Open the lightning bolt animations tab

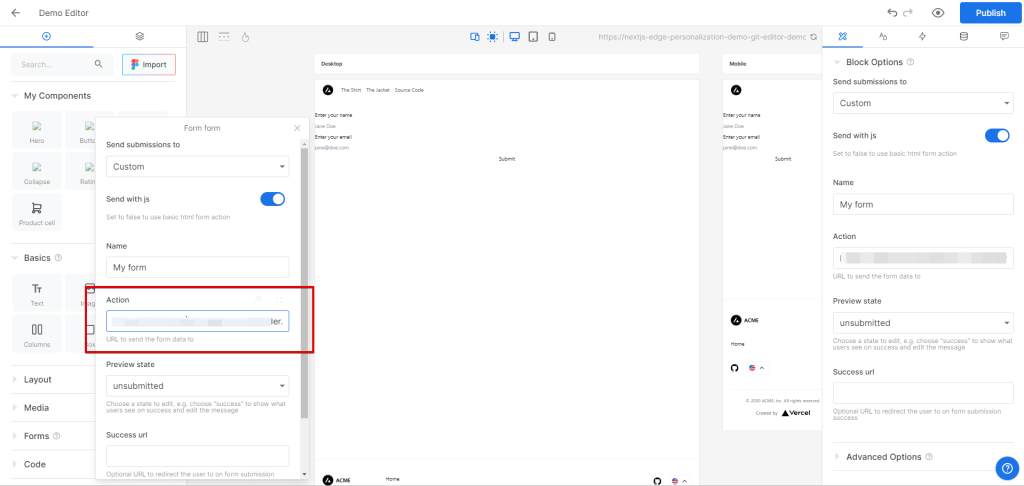(922, 36)
